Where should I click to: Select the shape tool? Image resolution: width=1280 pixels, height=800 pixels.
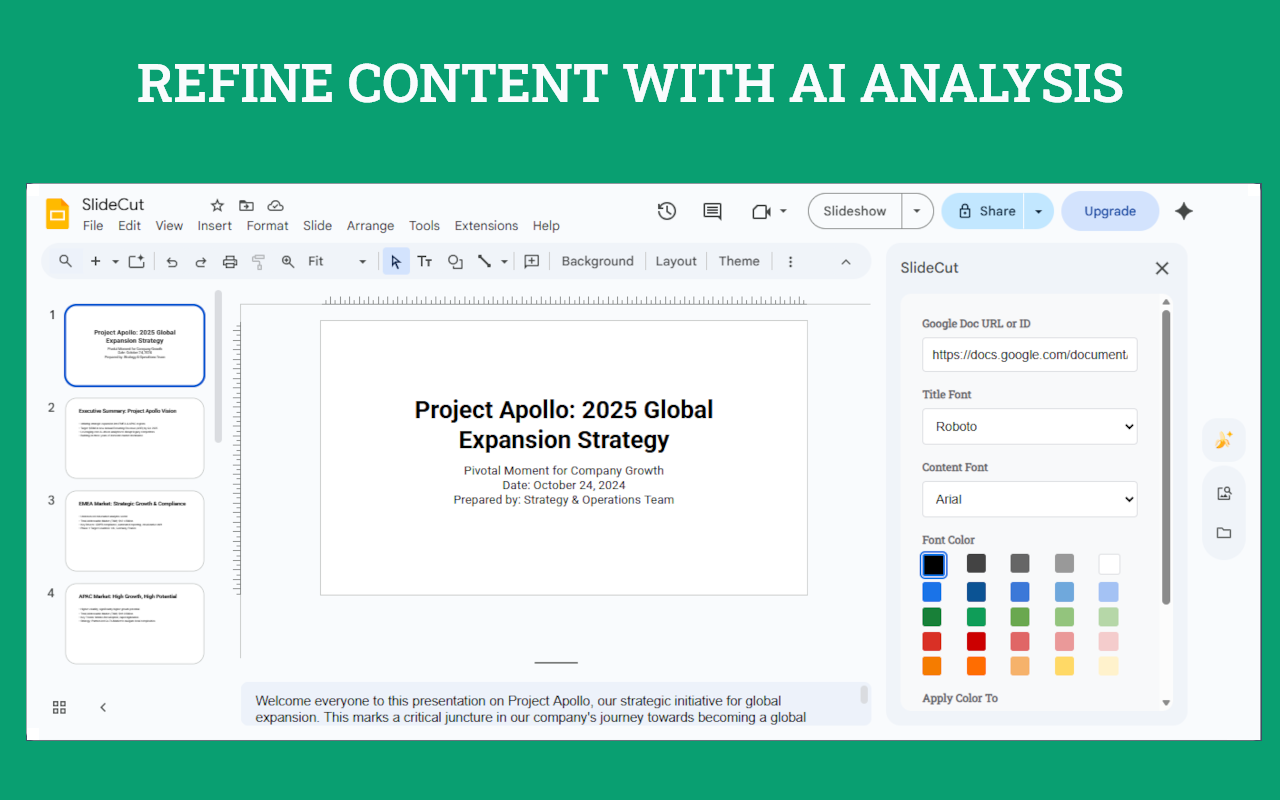pyautogui.click(x=455, y=261)
